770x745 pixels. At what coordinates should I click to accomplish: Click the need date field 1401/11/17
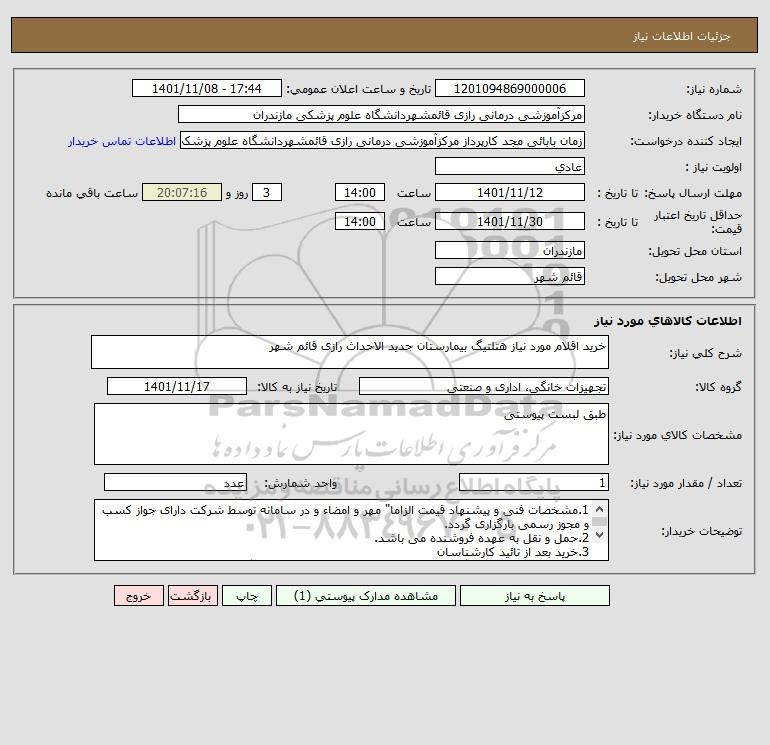pyautogui.click(x=177, y=386)
